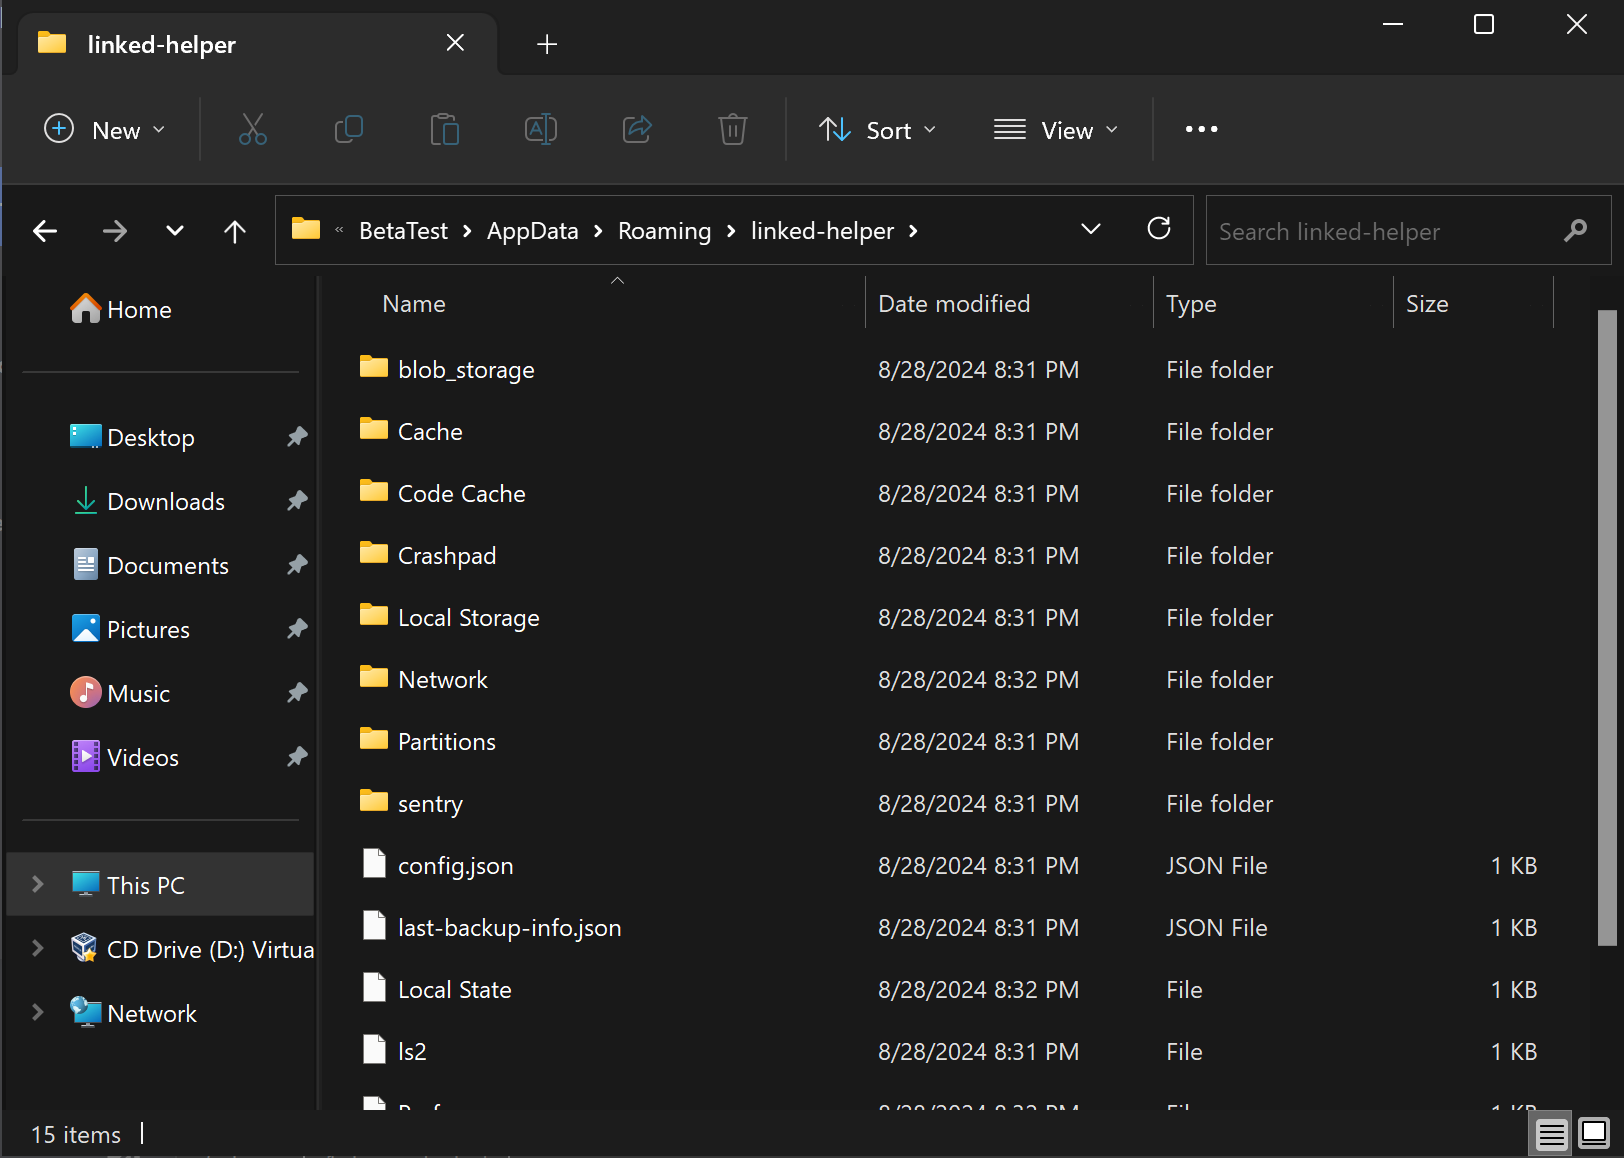1624x1158 pixels.
Task: Expand chevron after Roaming in path
Action: pyautogui.click(x=731, y=231)
